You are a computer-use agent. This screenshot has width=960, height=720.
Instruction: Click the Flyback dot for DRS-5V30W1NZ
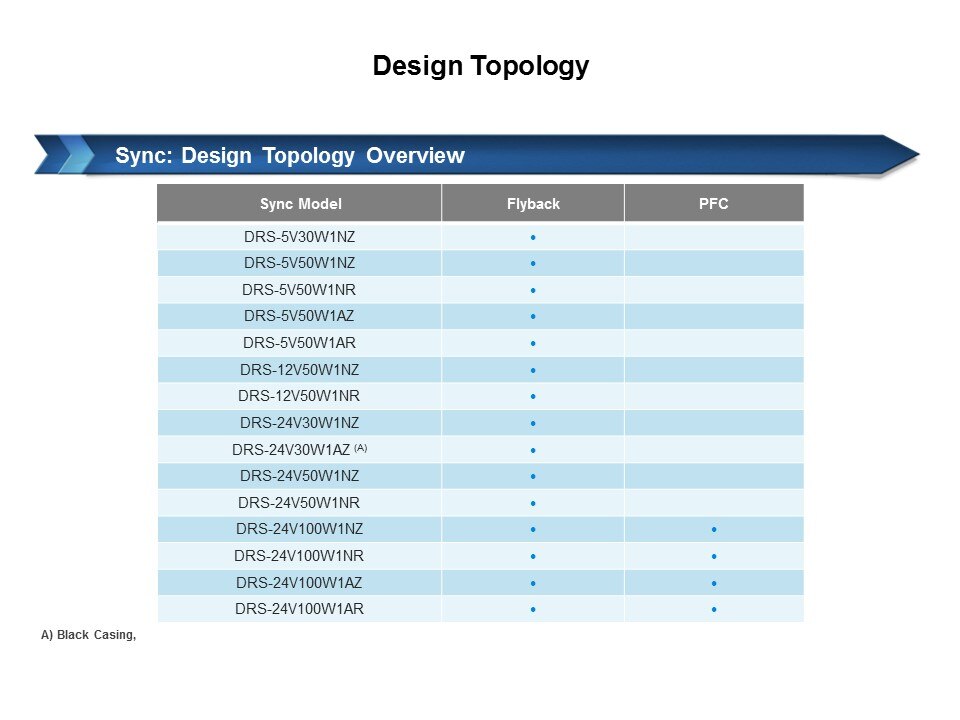534,237
